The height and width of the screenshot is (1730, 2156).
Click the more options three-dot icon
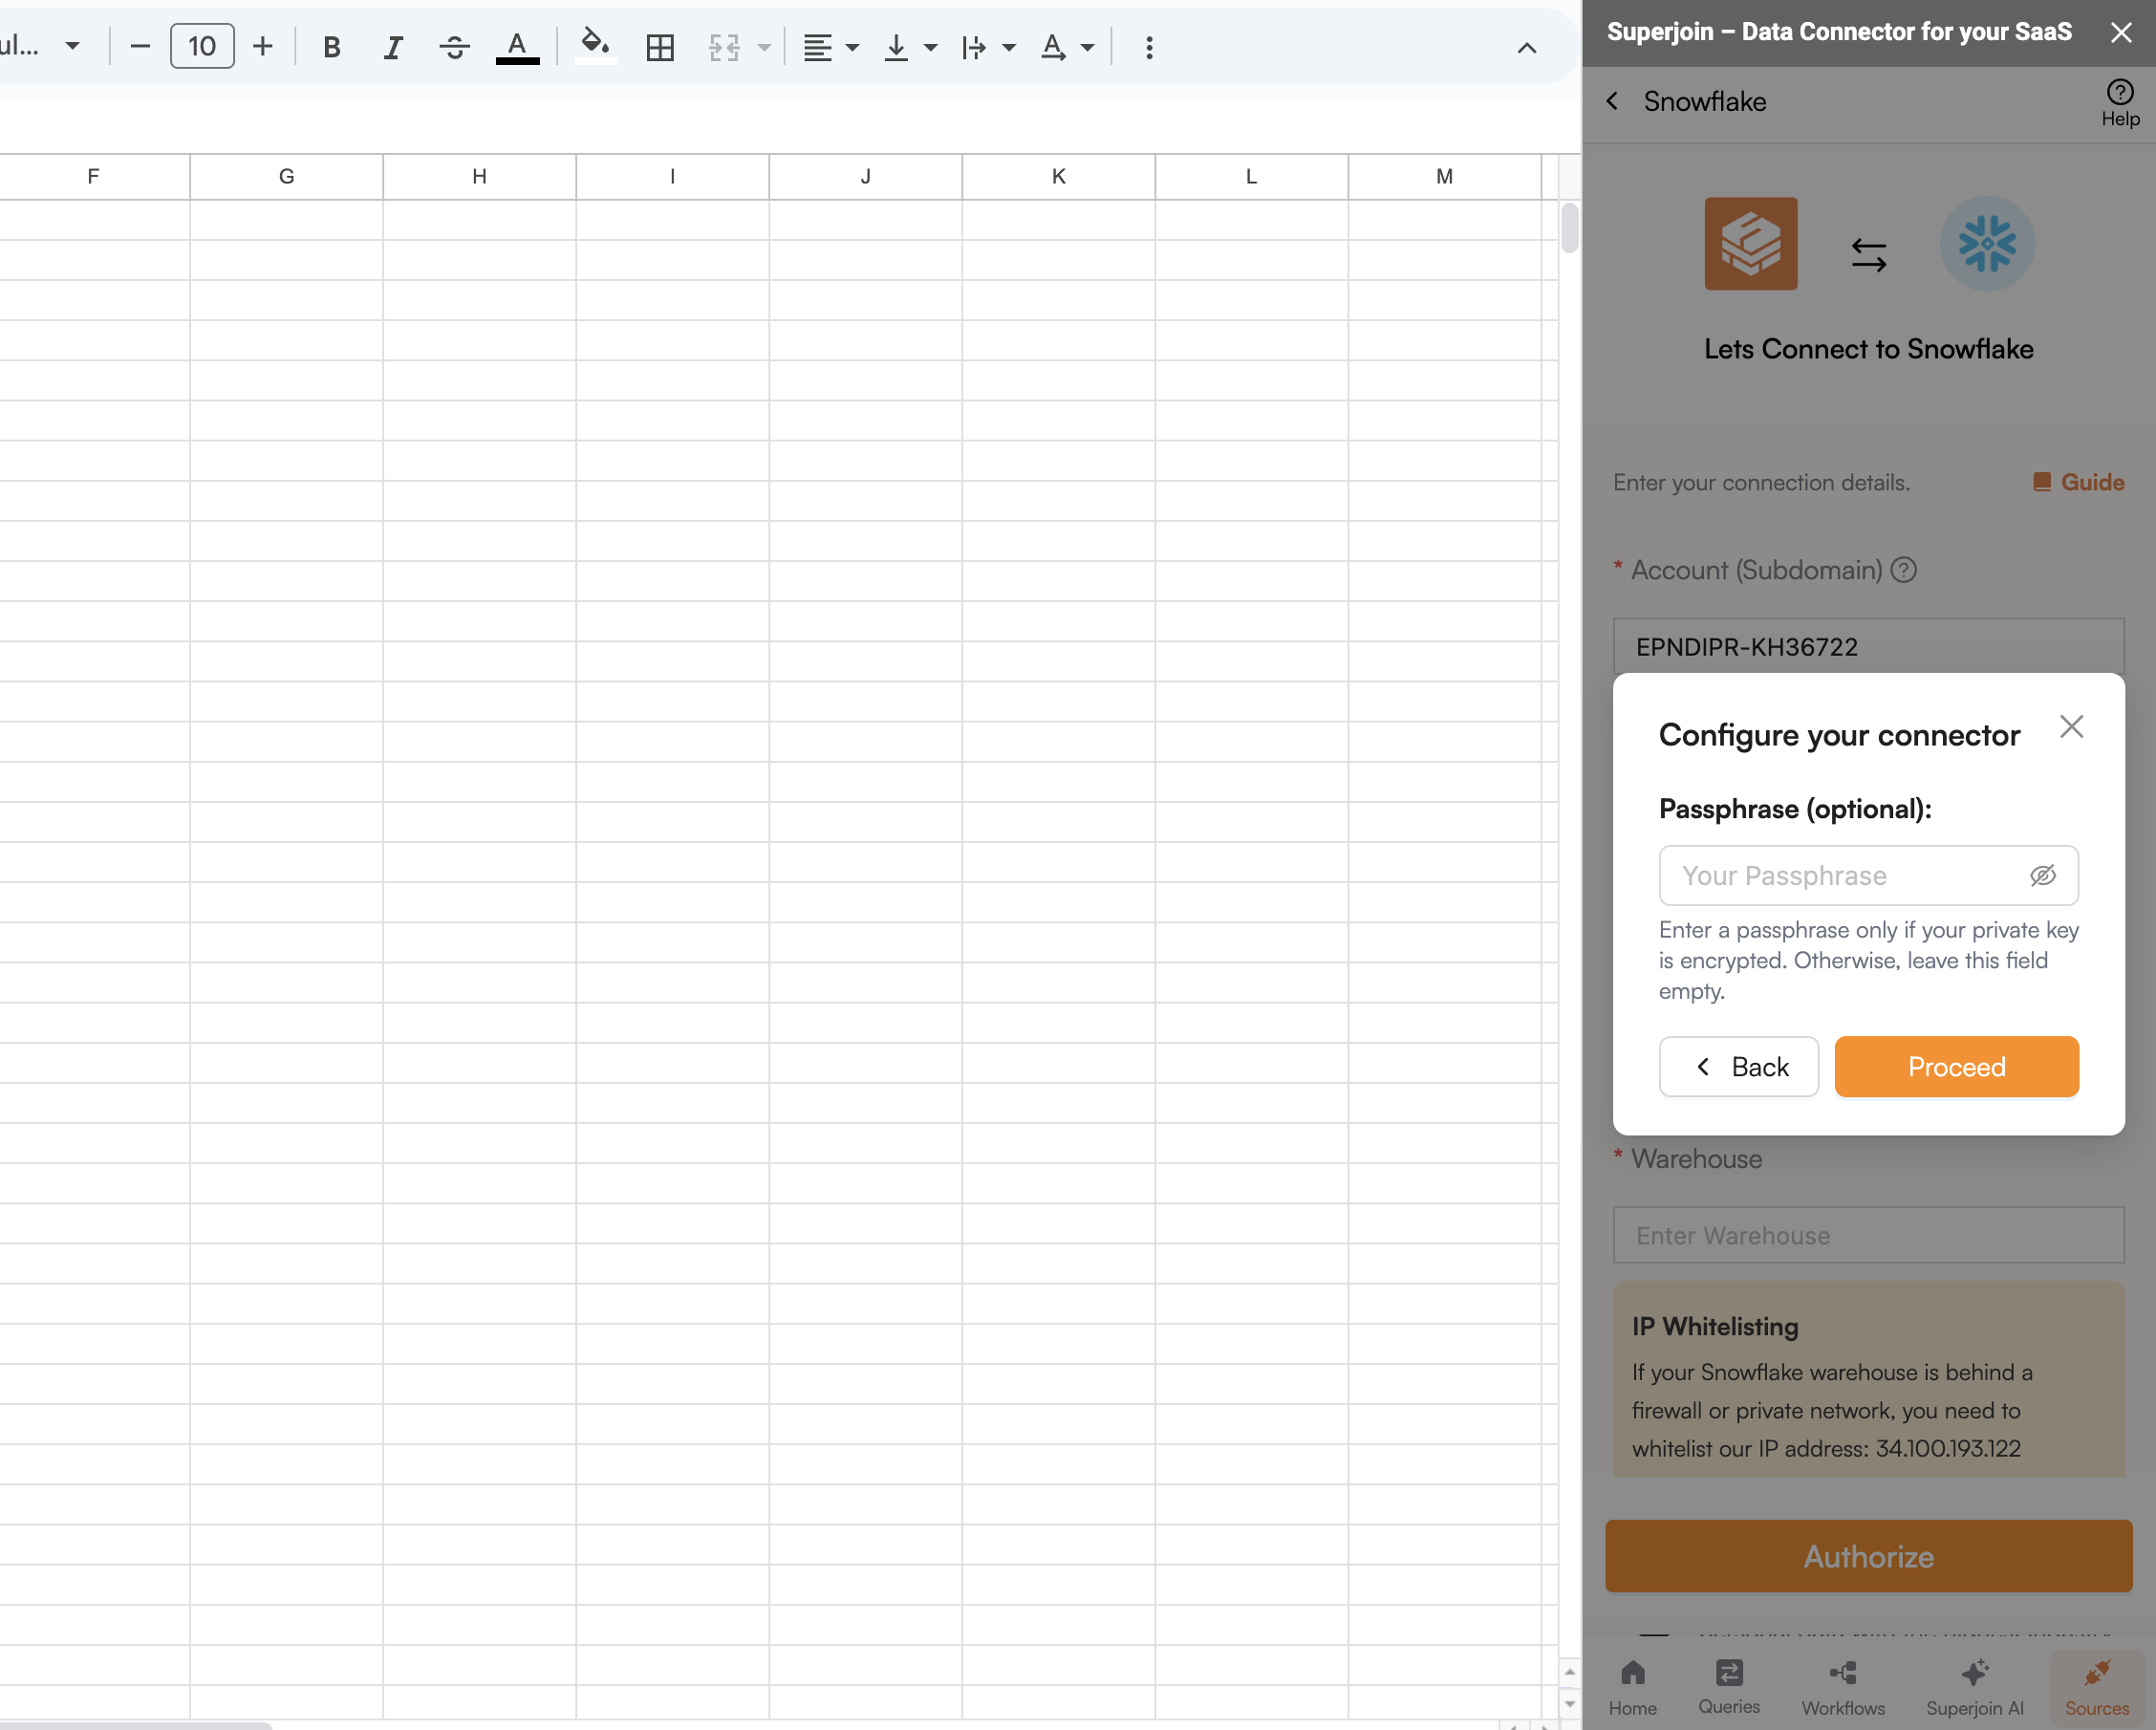(x=1149, y=47)
